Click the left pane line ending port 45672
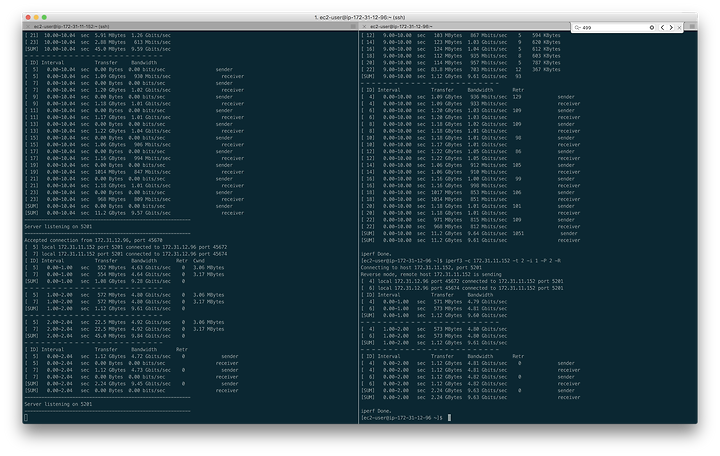 coord(126,247)
